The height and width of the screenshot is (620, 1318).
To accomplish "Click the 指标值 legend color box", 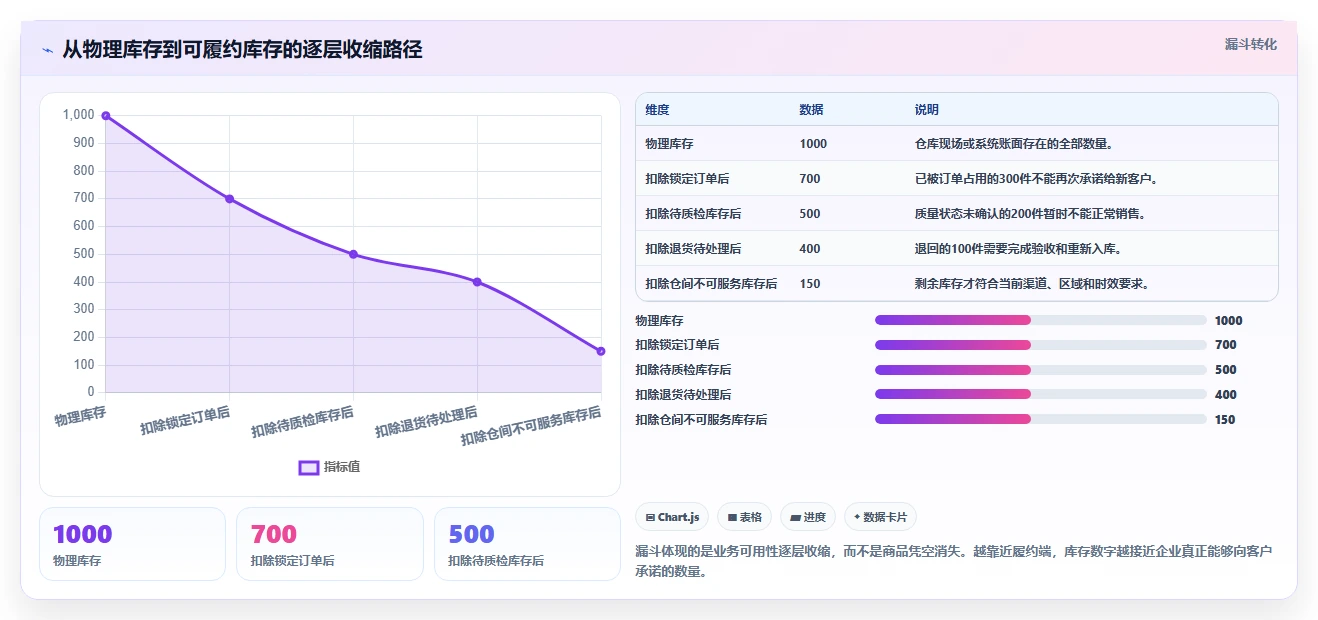I will tap(309, 467).
